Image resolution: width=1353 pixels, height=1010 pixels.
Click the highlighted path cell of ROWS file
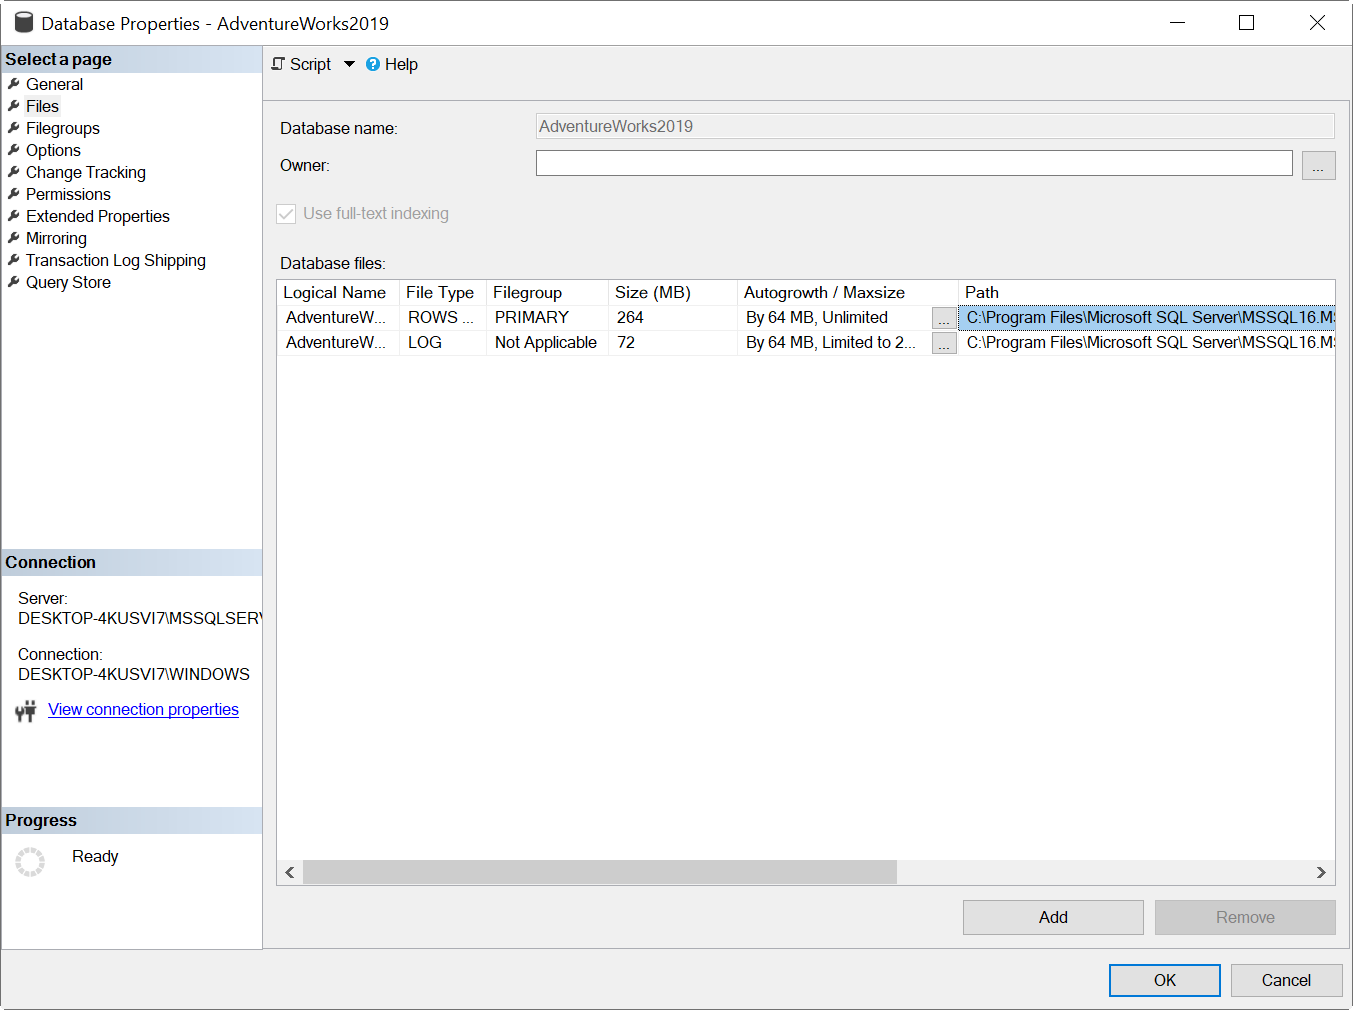1147,317
